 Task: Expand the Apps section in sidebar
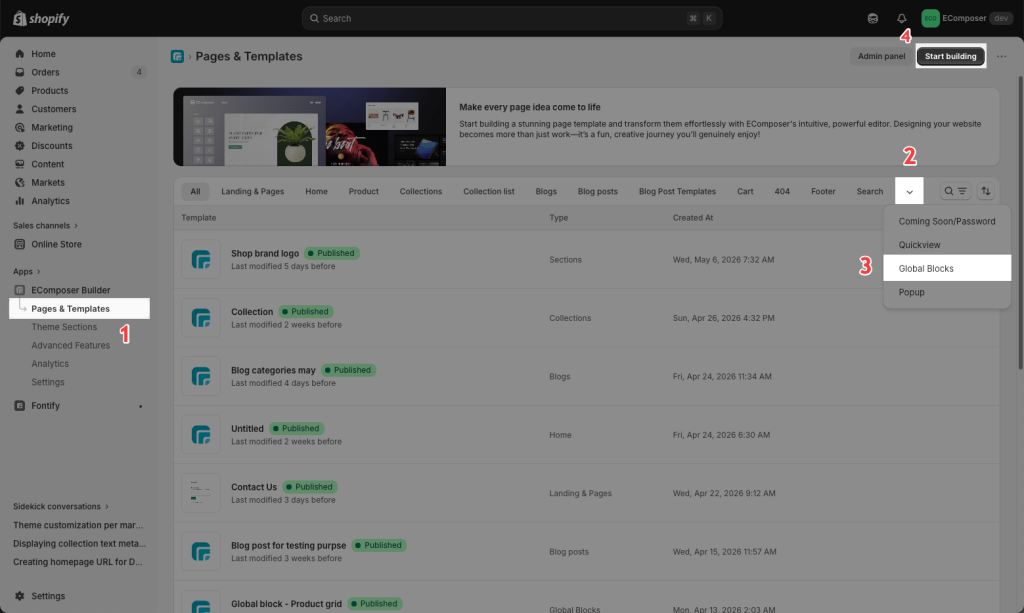pyautogui.click(x=27, y=272)
